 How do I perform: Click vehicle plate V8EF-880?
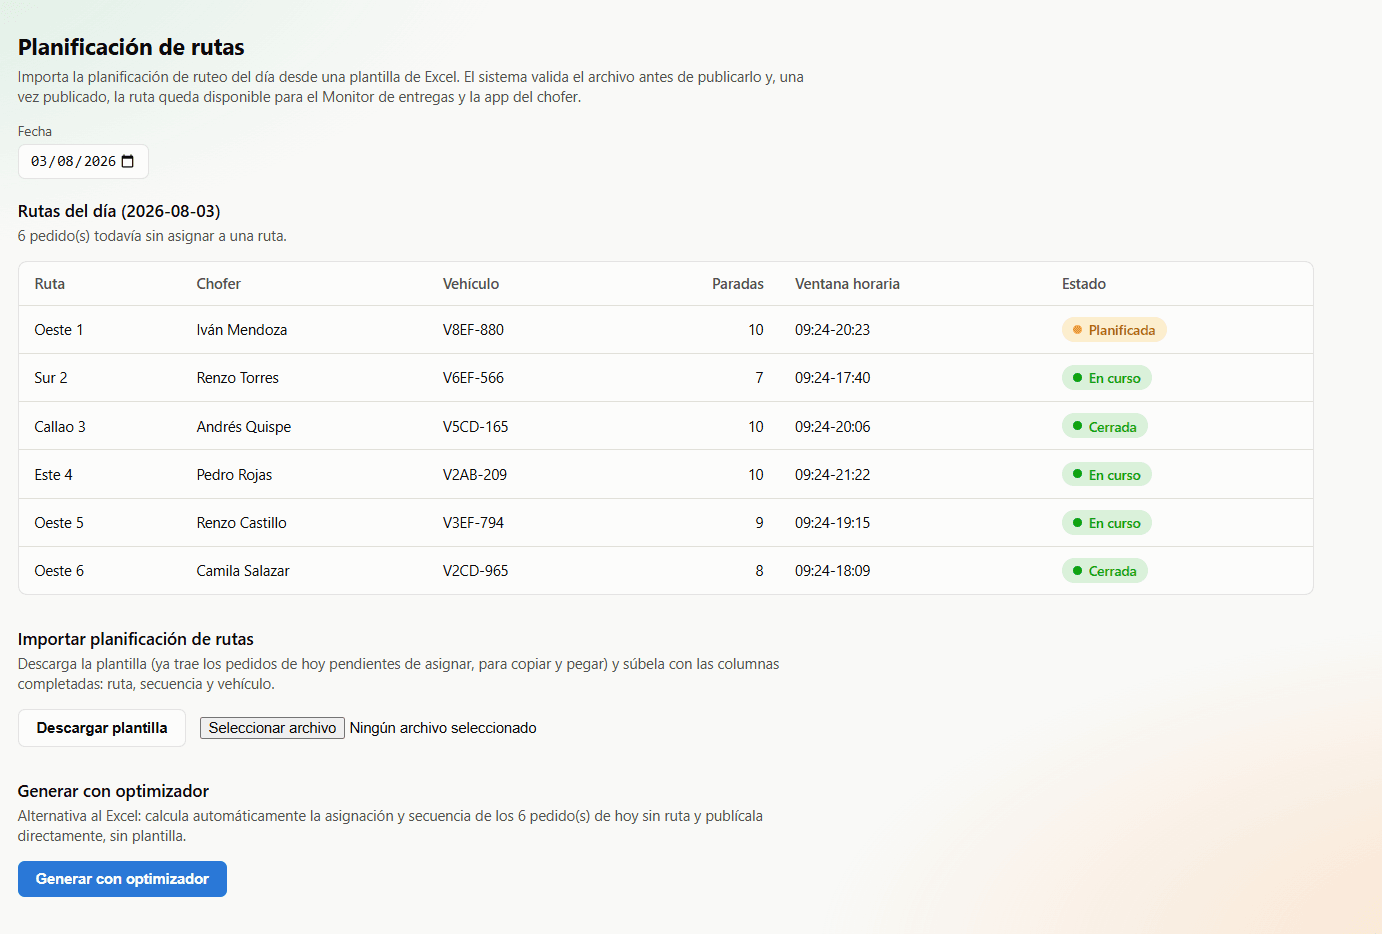pos(473,330)
